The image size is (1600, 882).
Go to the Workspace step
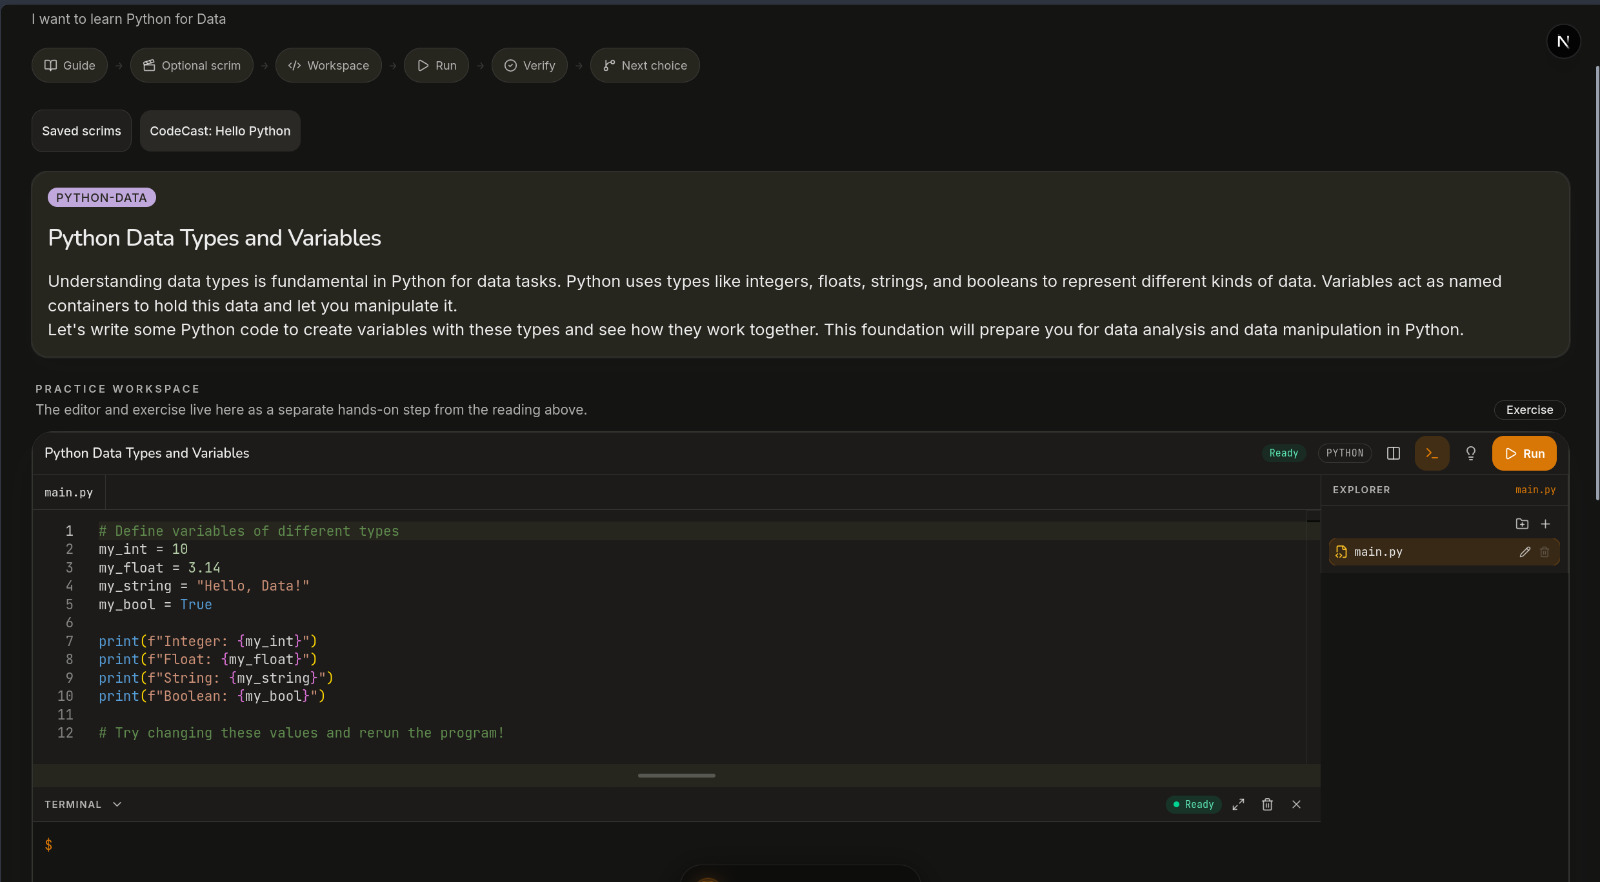pyautogui.click(x=328, y=66)
